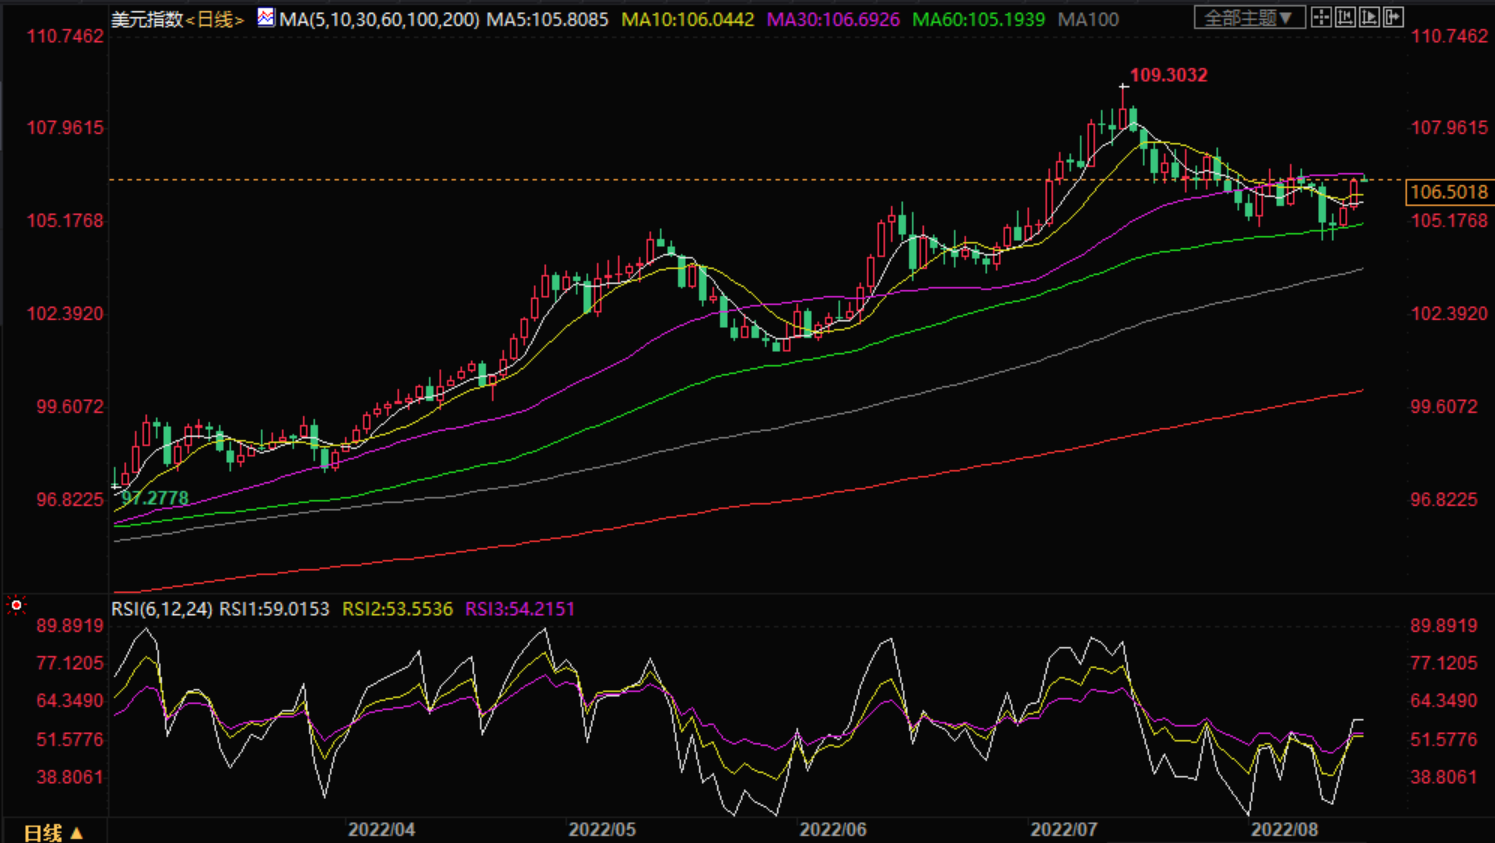Click the magenta MA30:106.6926 legend
1495x843 pixels.
(x=833, y=19)
